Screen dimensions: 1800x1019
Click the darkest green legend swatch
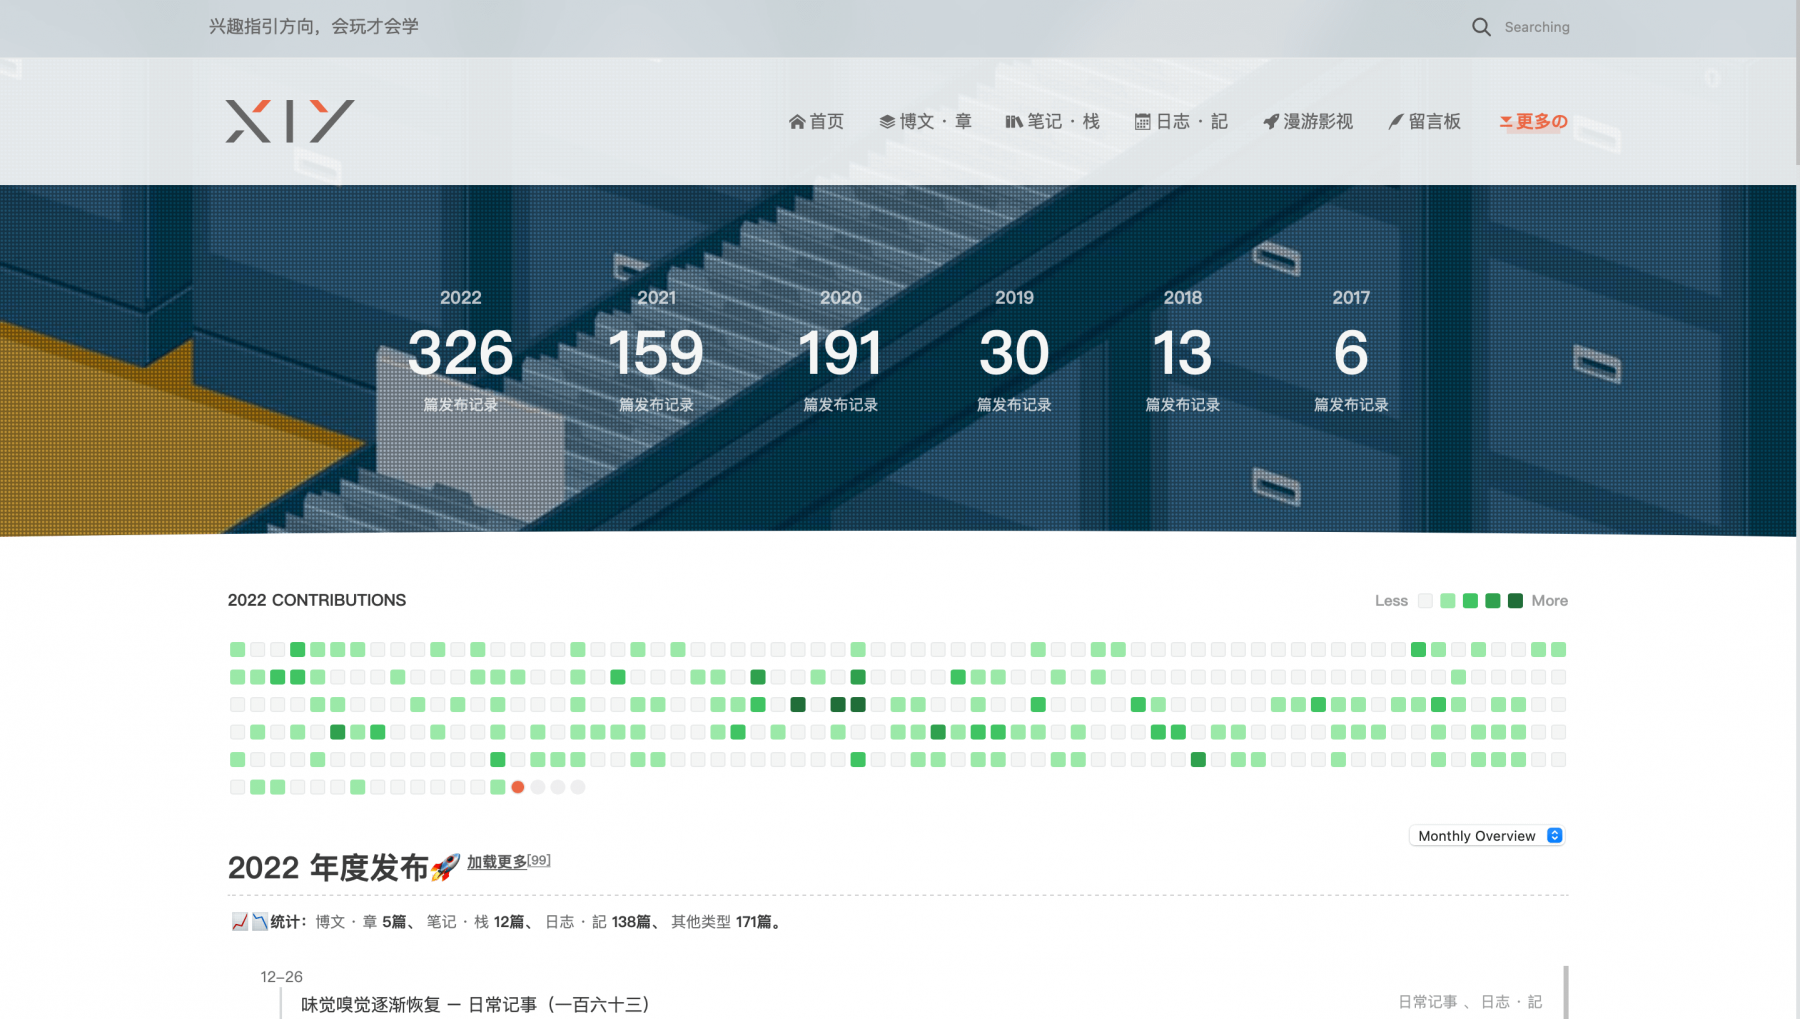1515,601
